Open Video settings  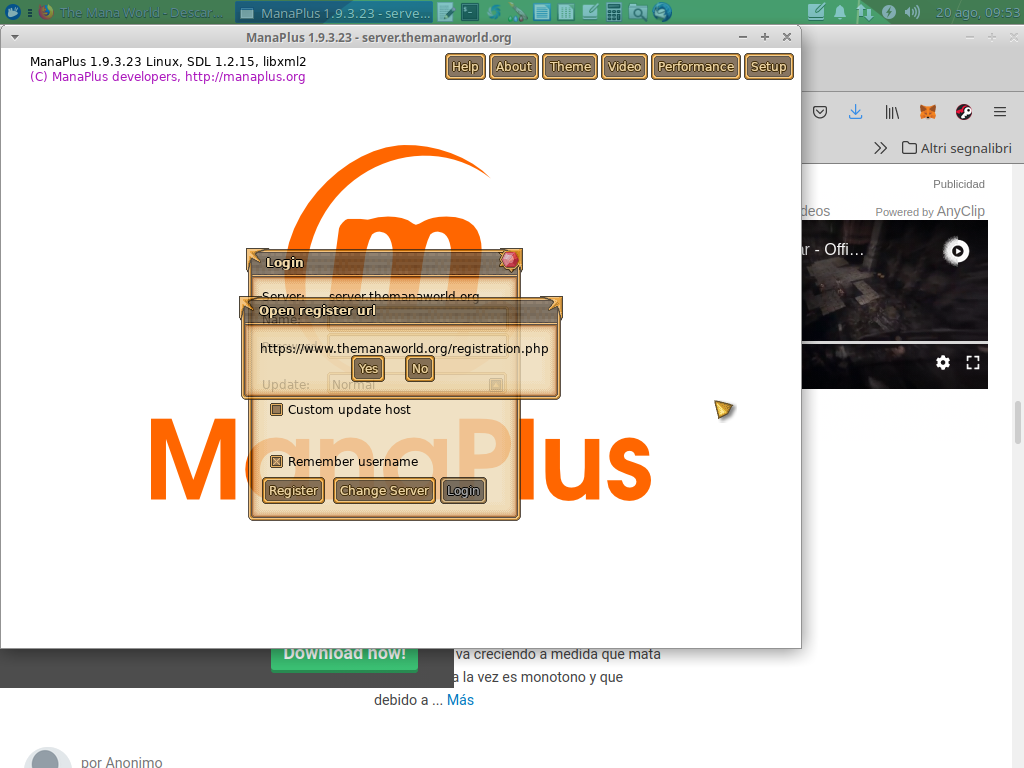[x=624, y=67]
